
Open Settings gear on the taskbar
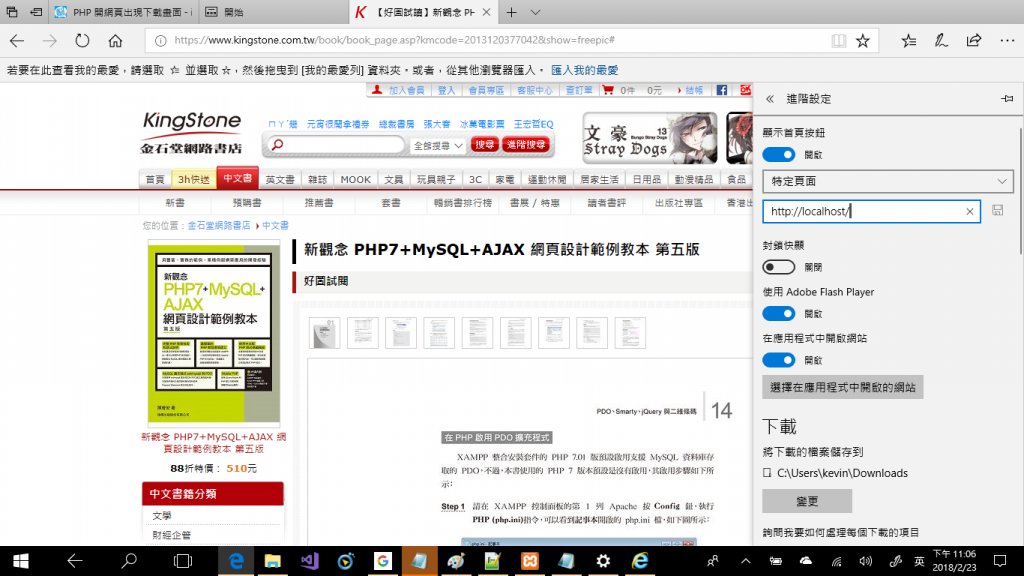click(x=603, y=561)
